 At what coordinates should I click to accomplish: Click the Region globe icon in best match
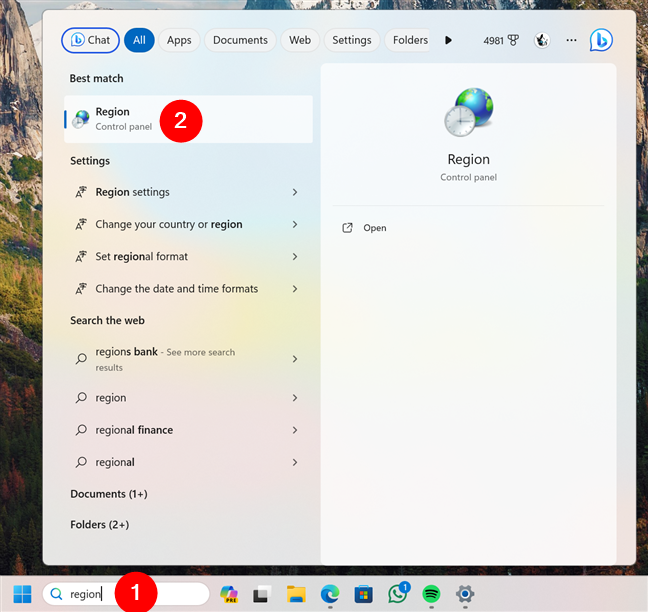tap(81, 119)
